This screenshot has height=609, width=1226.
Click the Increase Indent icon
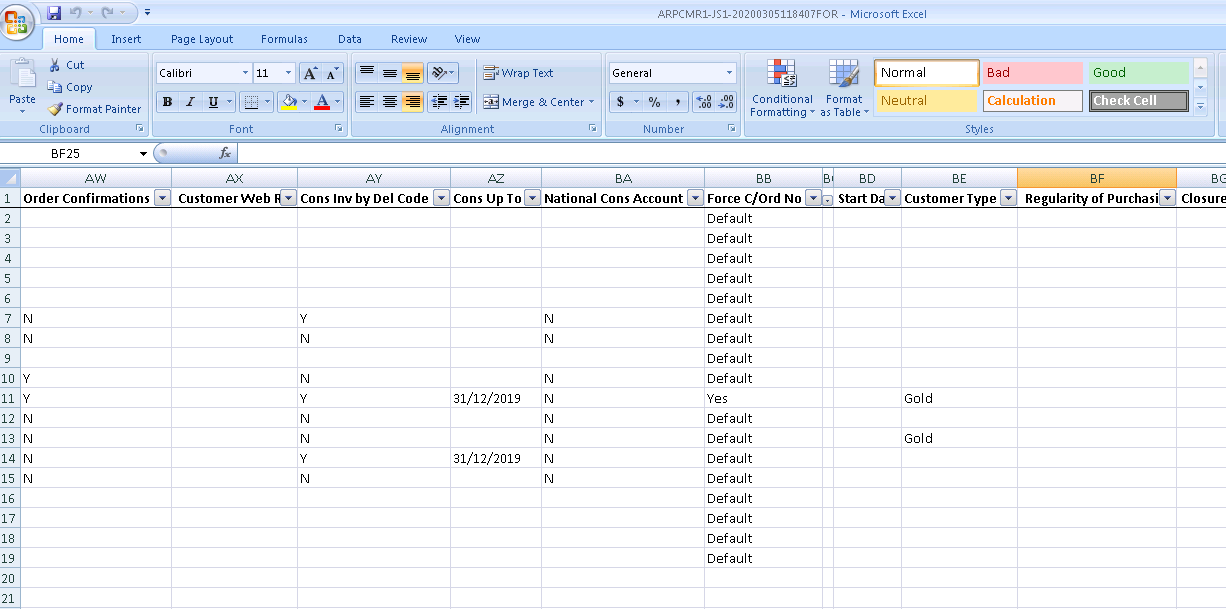click(462, 102)
